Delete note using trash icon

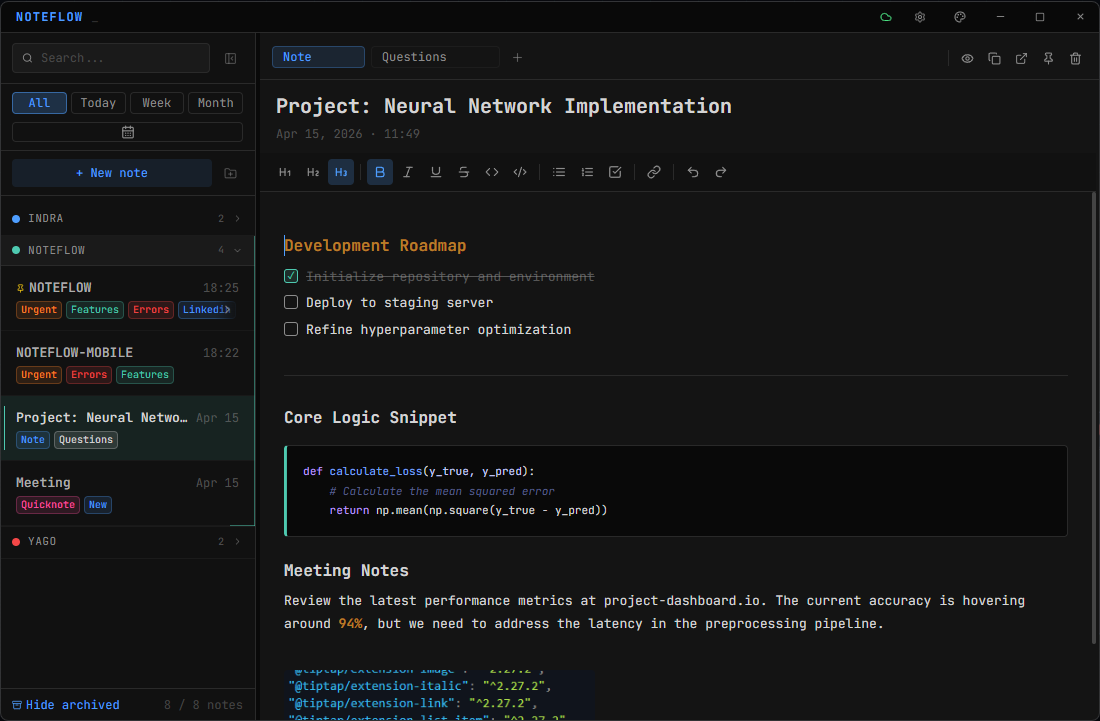(x=1076, y=58)
